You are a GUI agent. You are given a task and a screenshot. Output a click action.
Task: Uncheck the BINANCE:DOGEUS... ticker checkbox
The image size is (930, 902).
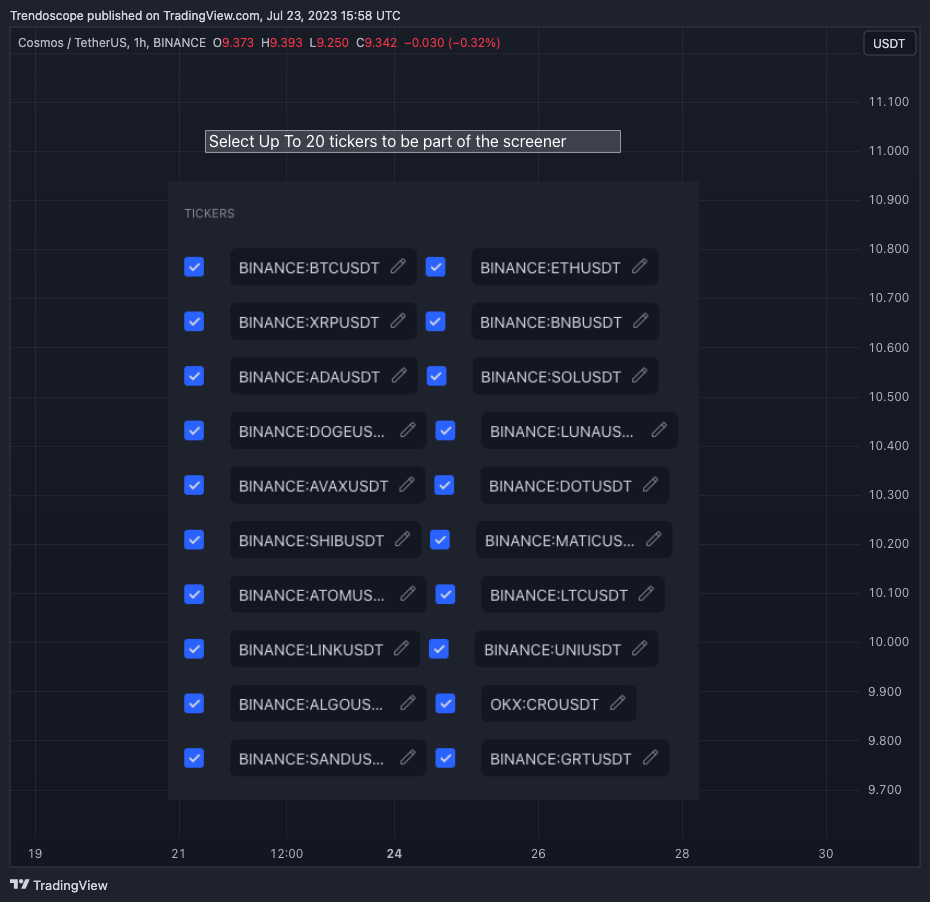pyautogui.click(x=194, y=431)
